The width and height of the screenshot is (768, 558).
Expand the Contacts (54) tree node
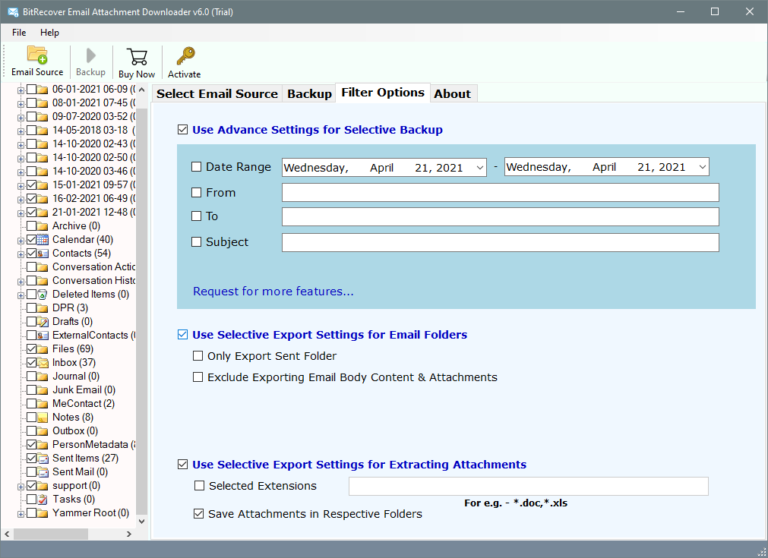tap(21, 254)
